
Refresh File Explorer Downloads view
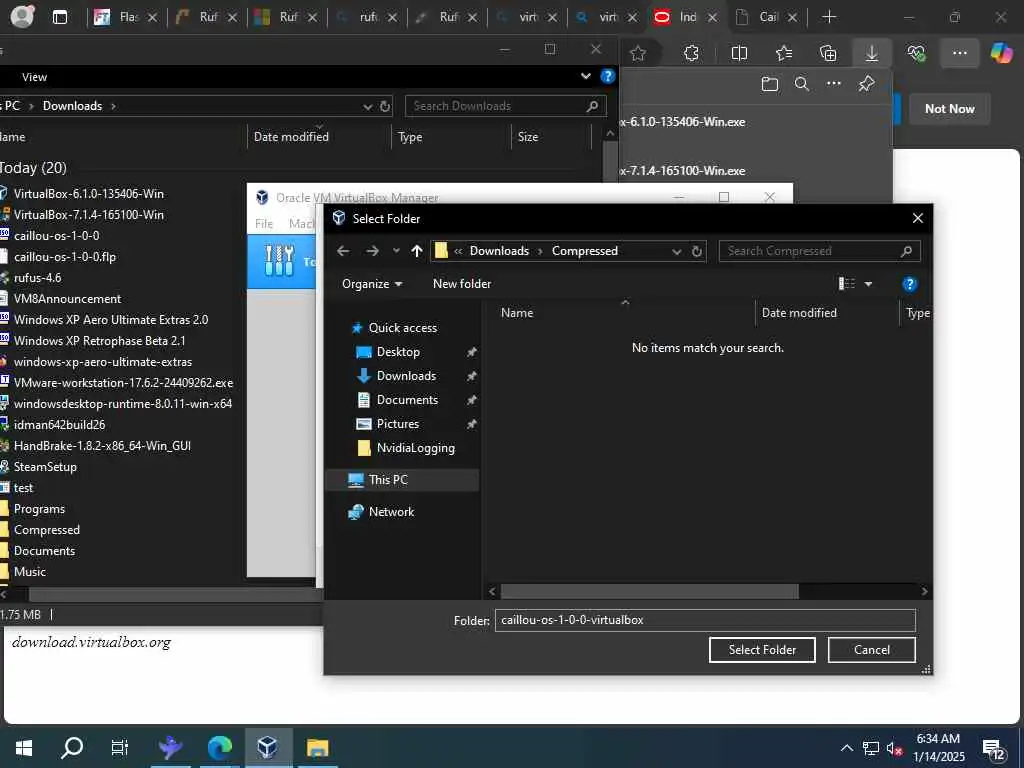point(385,106)
